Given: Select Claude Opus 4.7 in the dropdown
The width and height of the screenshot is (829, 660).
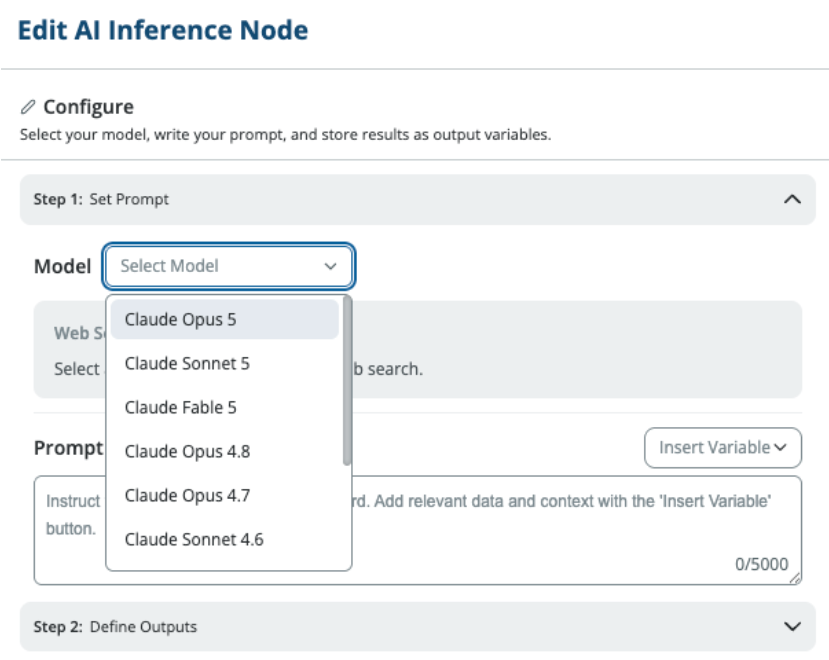Looking at the screenshot, I should 225,496.
